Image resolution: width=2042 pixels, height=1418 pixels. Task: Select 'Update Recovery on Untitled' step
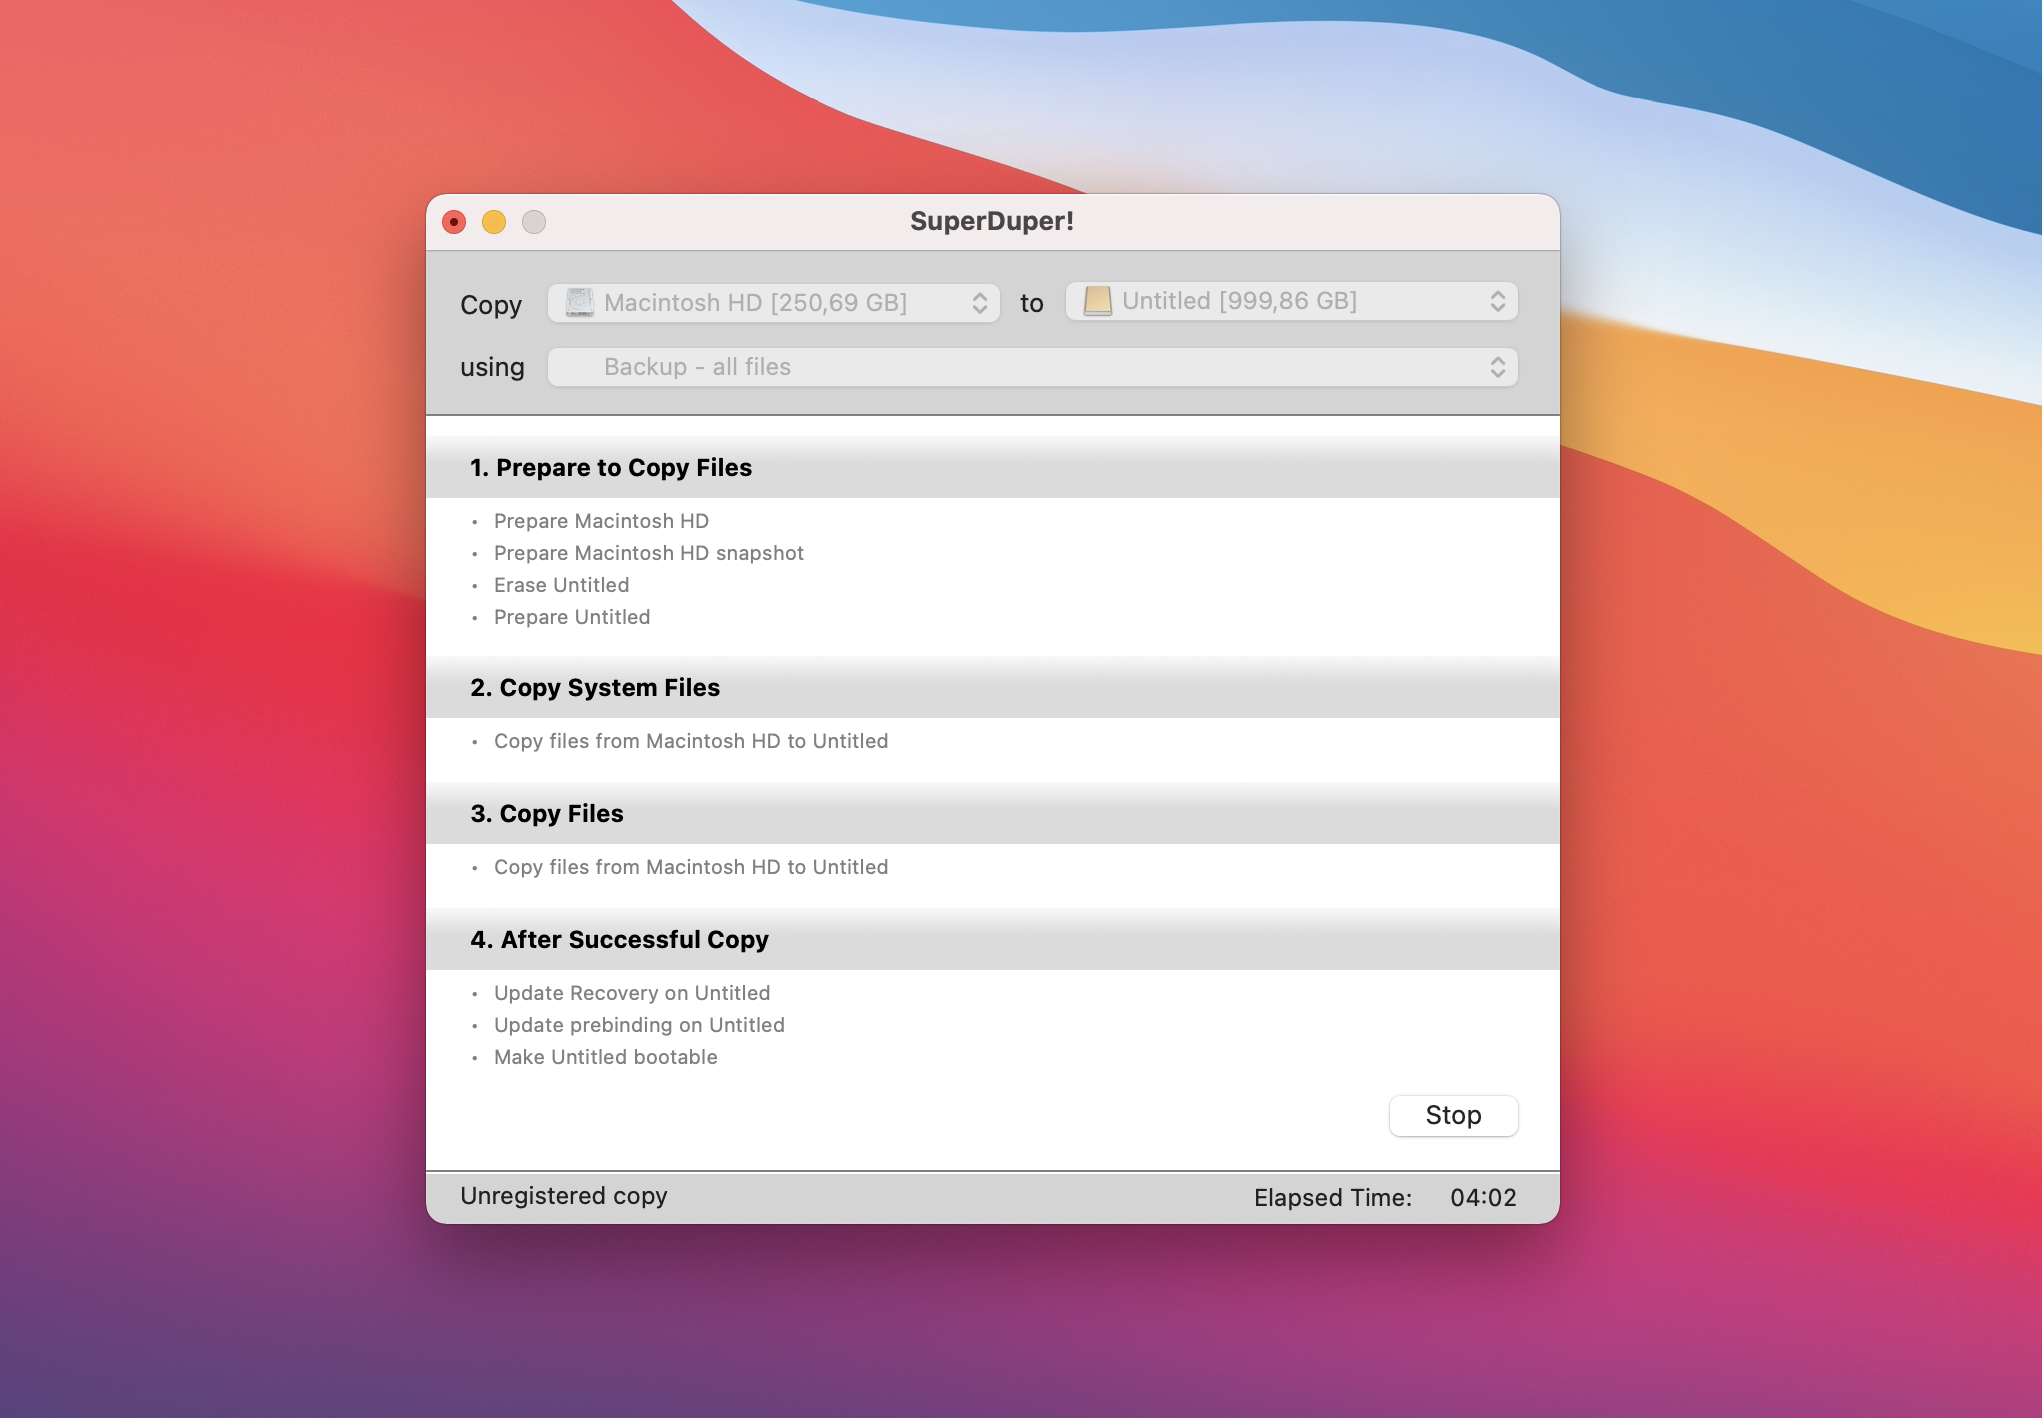(x=632, y=993)
